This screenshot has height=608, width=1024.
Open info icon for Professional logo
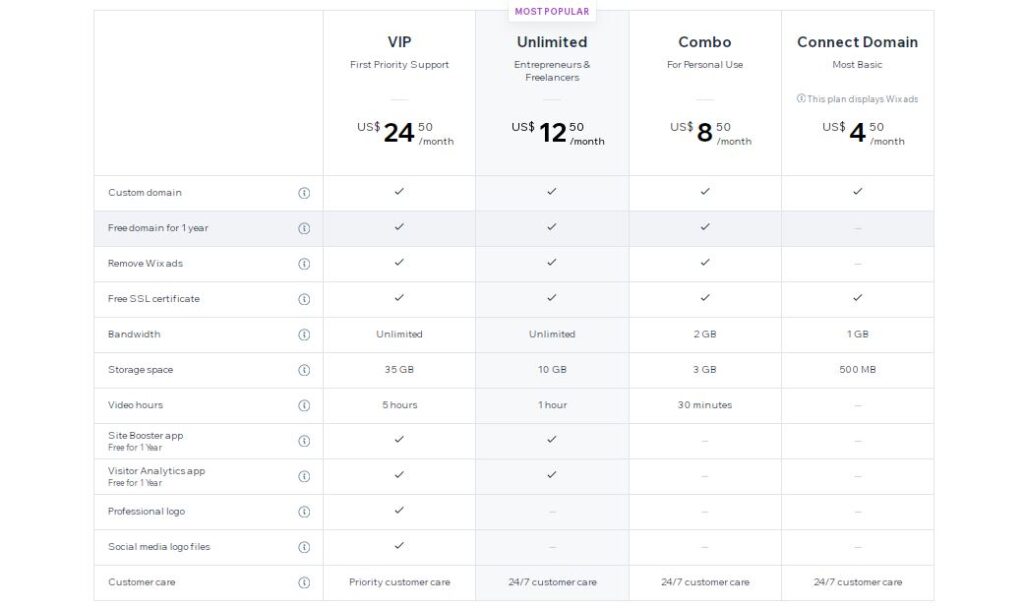(304, 511)
